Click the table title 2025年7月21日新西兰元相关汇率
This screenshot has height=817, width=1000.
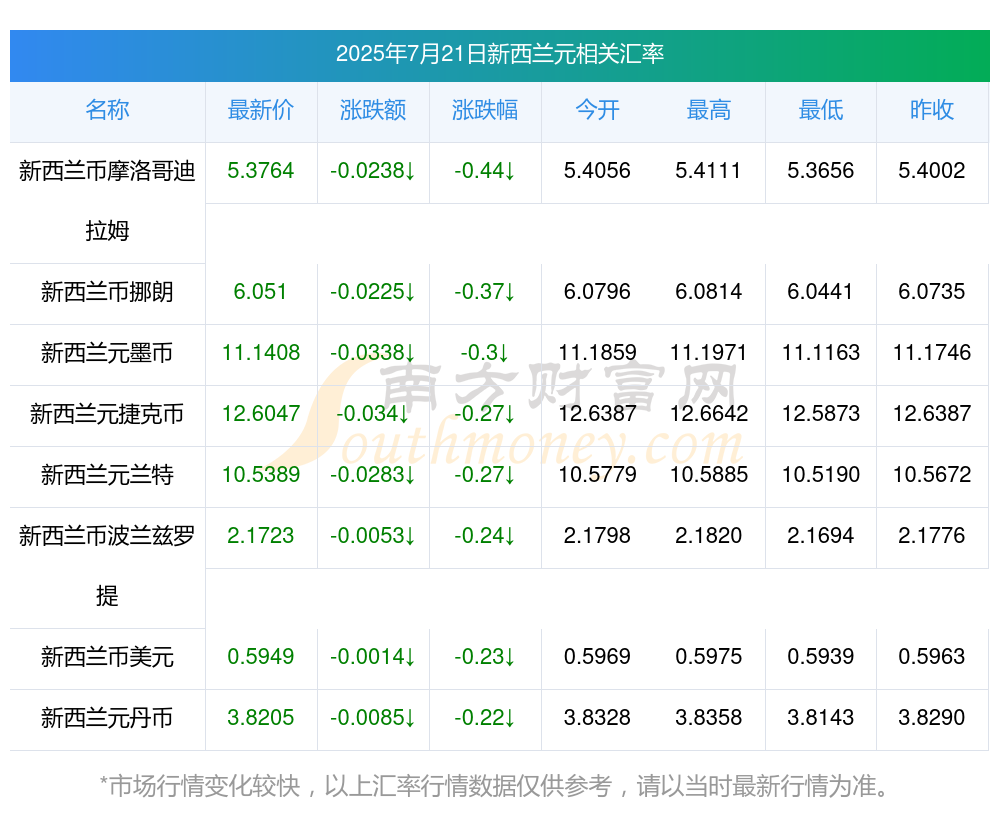[x=500, y=54]
